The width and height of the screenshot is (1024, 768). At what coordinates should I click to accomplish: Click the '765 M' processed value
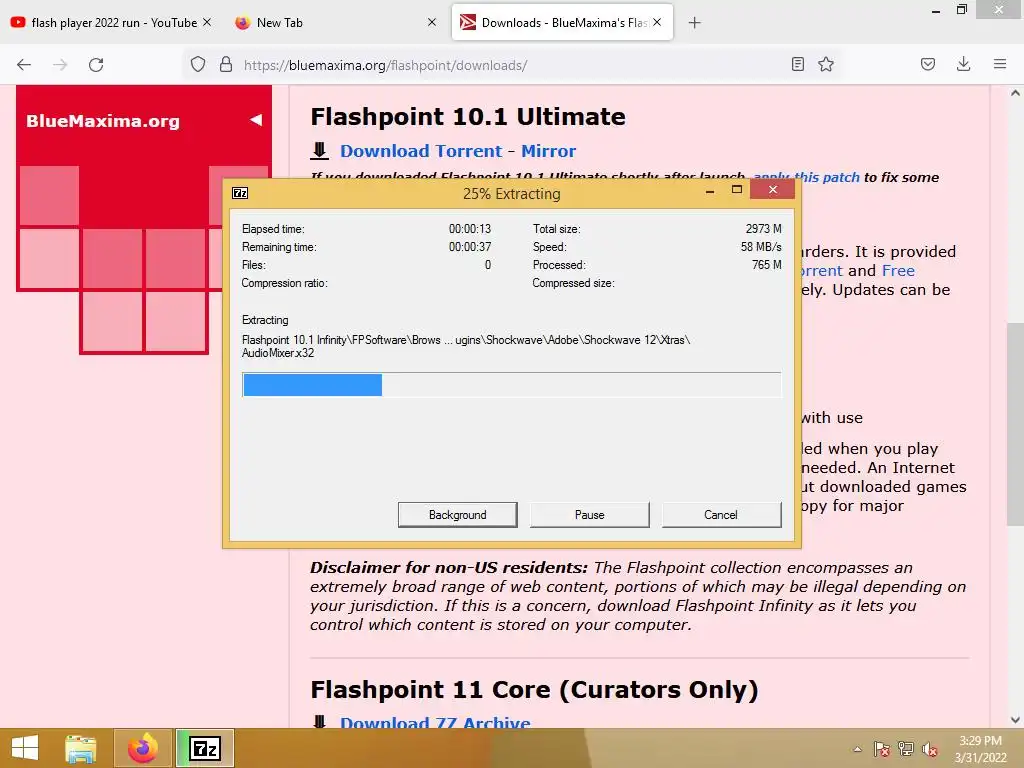tap(767, 264)
